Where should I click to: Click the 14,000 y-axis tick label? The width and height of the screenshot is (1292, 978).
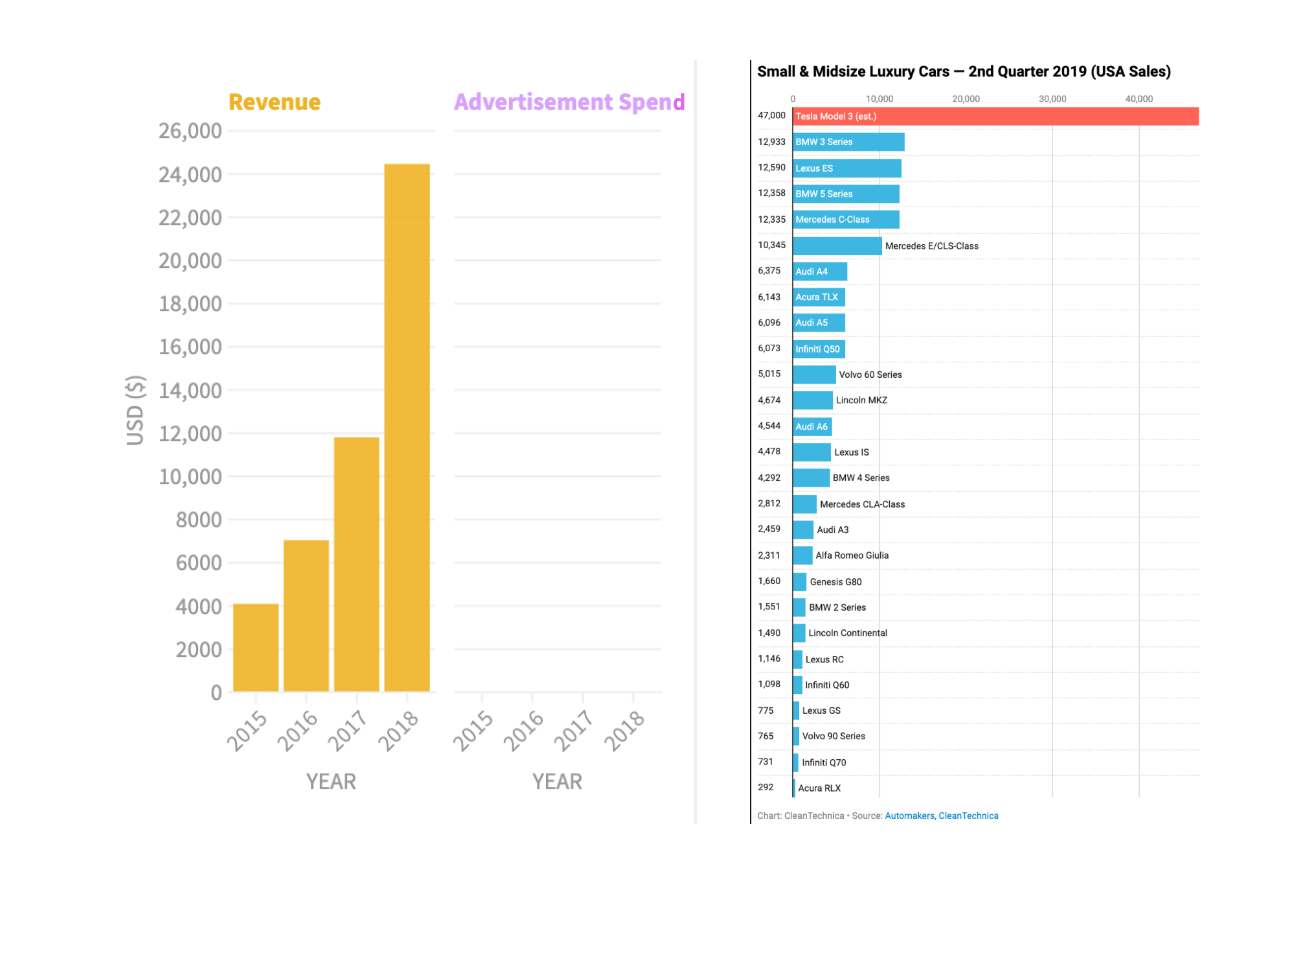click(190, 391)
